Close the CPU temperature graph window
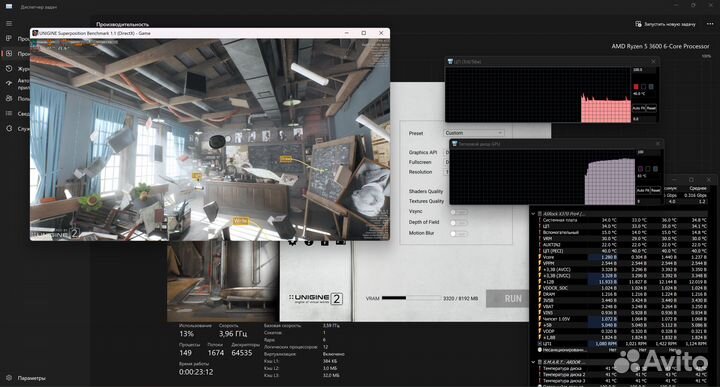 pyautogui.click(x=653, y=61)
